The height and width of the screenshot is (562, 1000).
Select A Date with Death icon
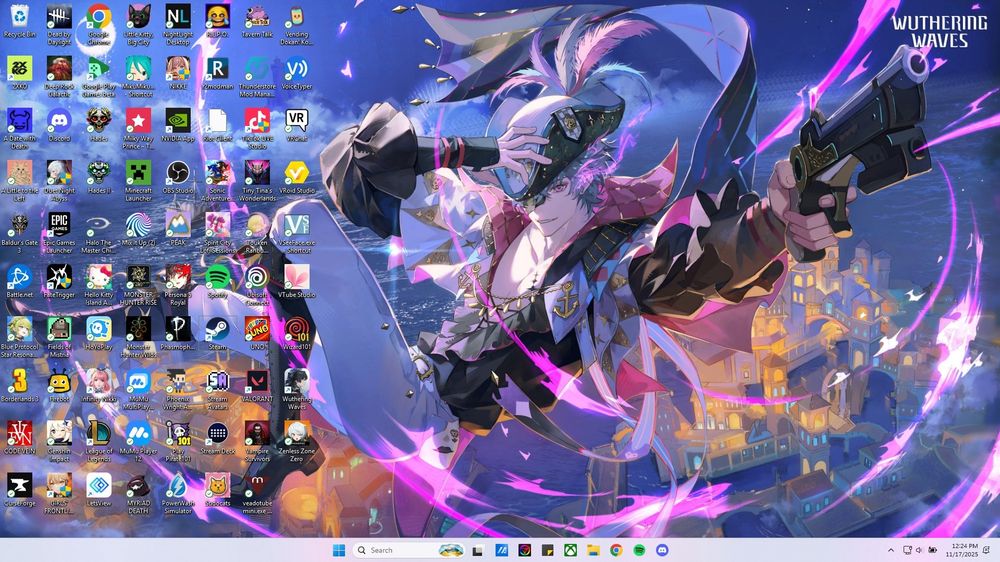pos(20,129)
